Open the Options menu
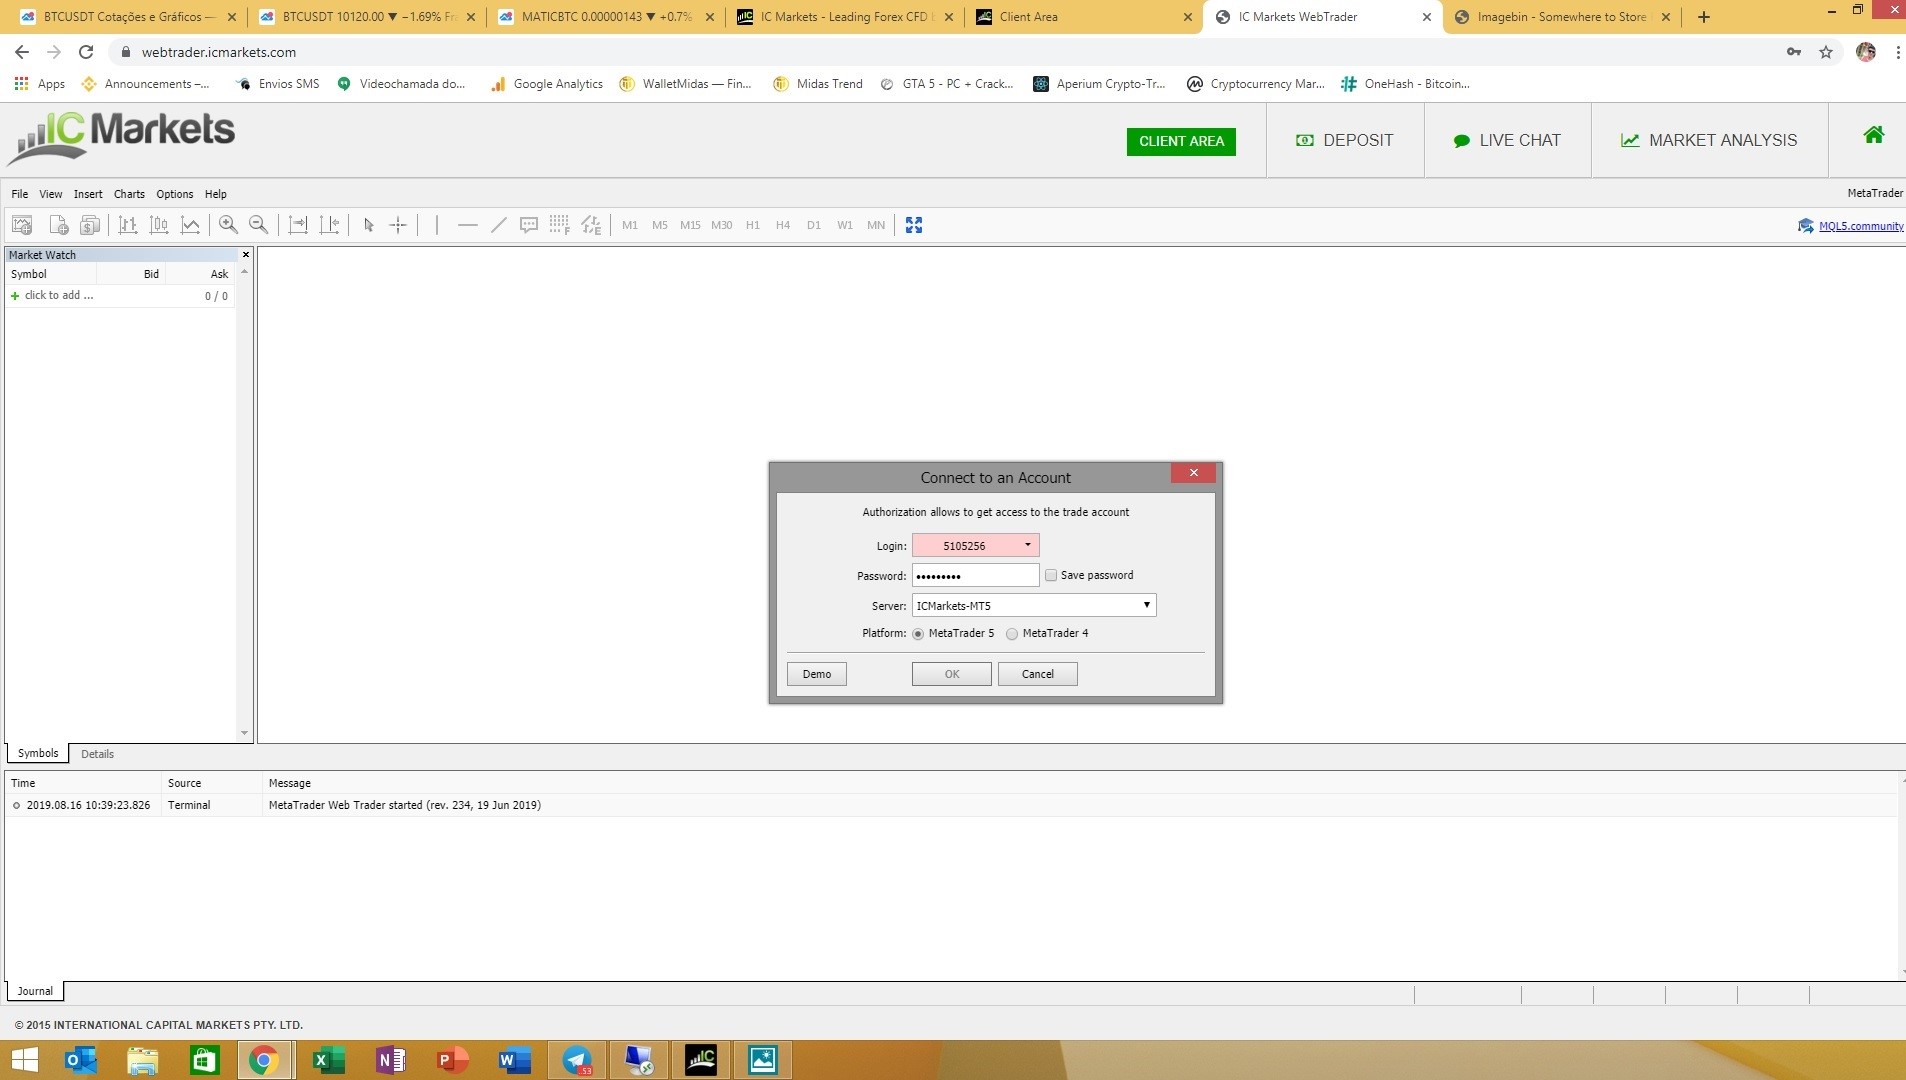Screen dimensions: 1906x1080 coord(175,194)
